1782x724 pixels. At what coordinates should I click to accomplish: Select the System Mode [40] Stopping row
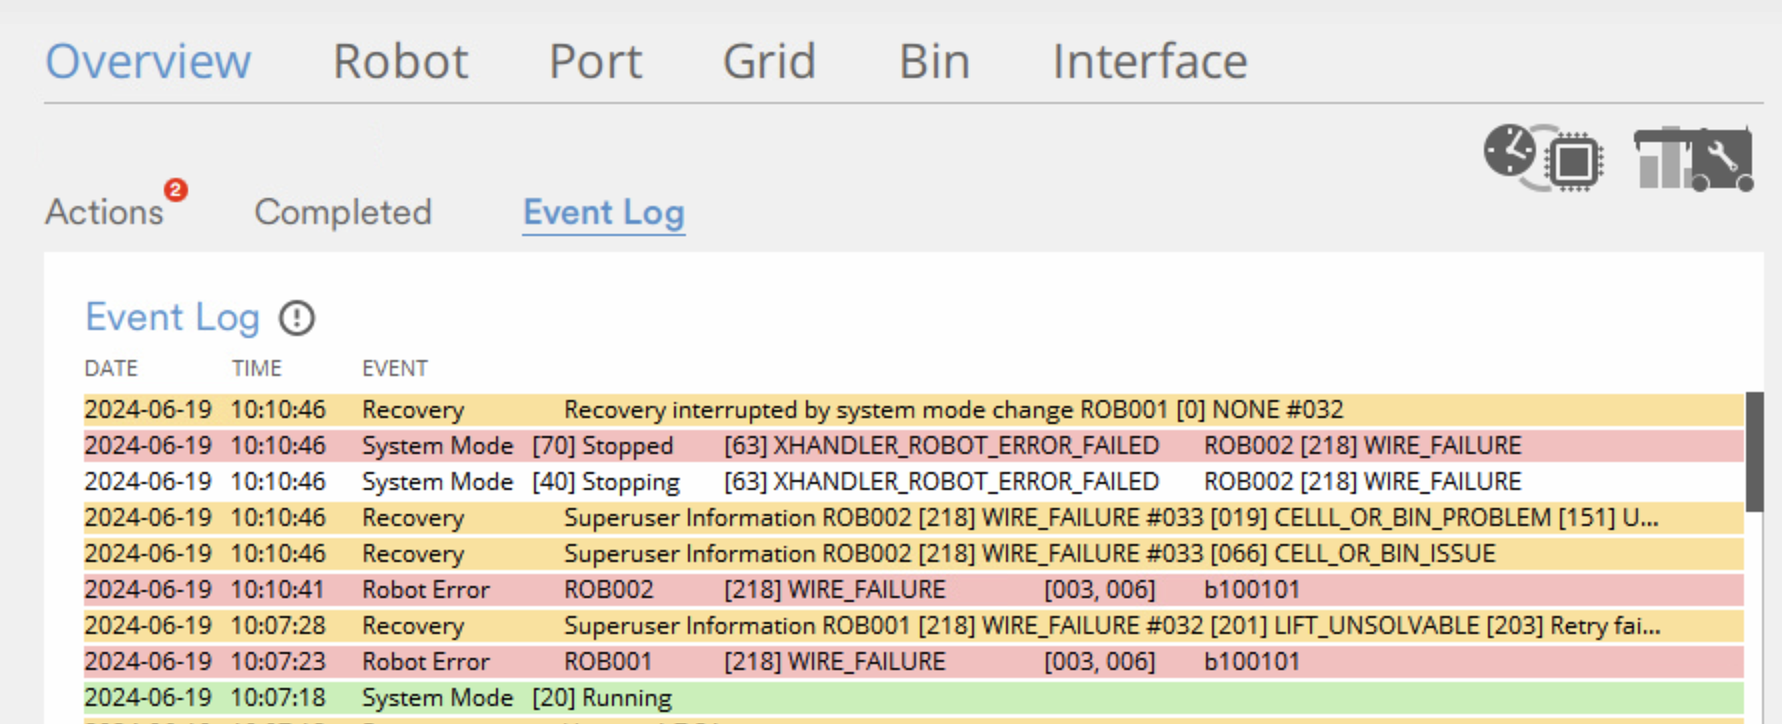tap(900, 482)
